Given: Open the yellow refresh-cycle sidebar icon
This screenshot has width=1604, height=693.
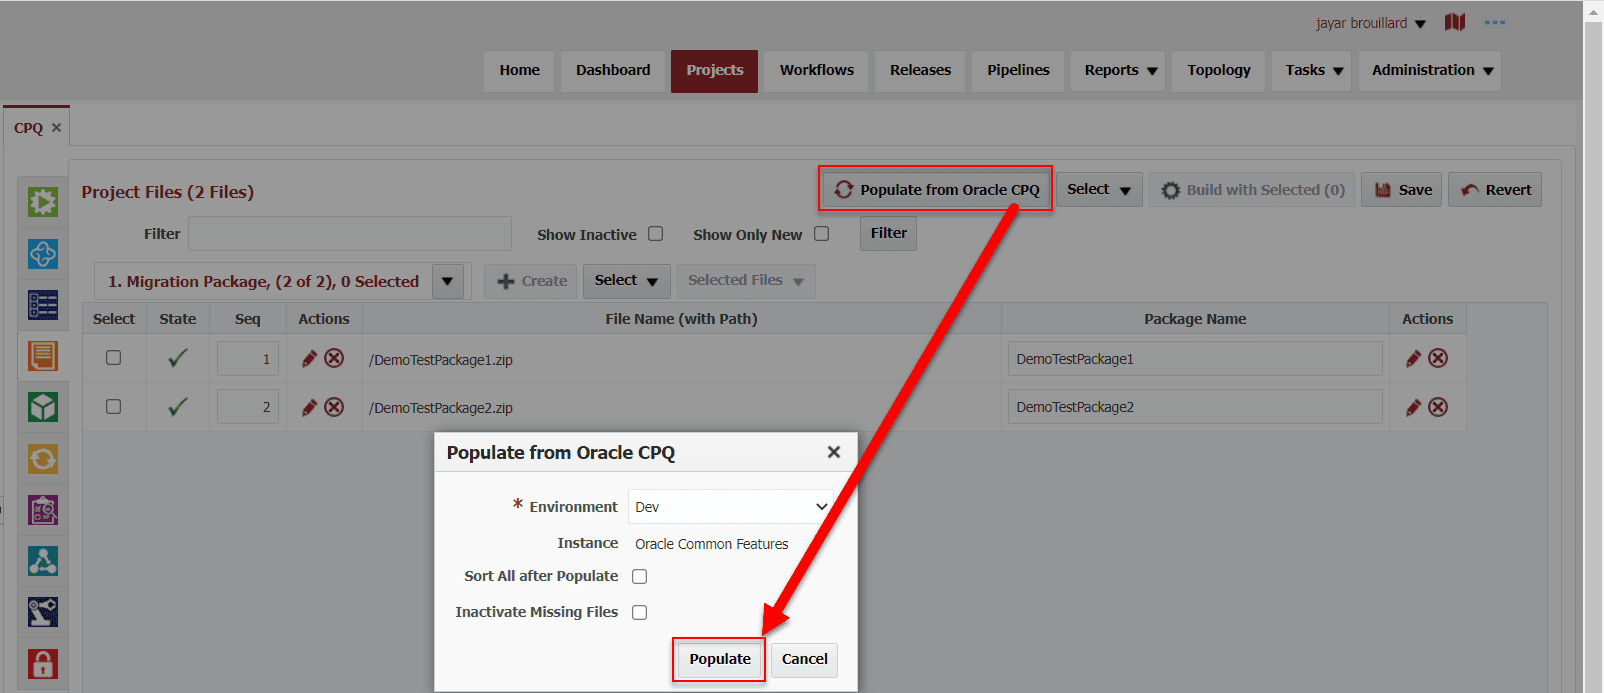Looking at the screenshot, I should (43, 459).
